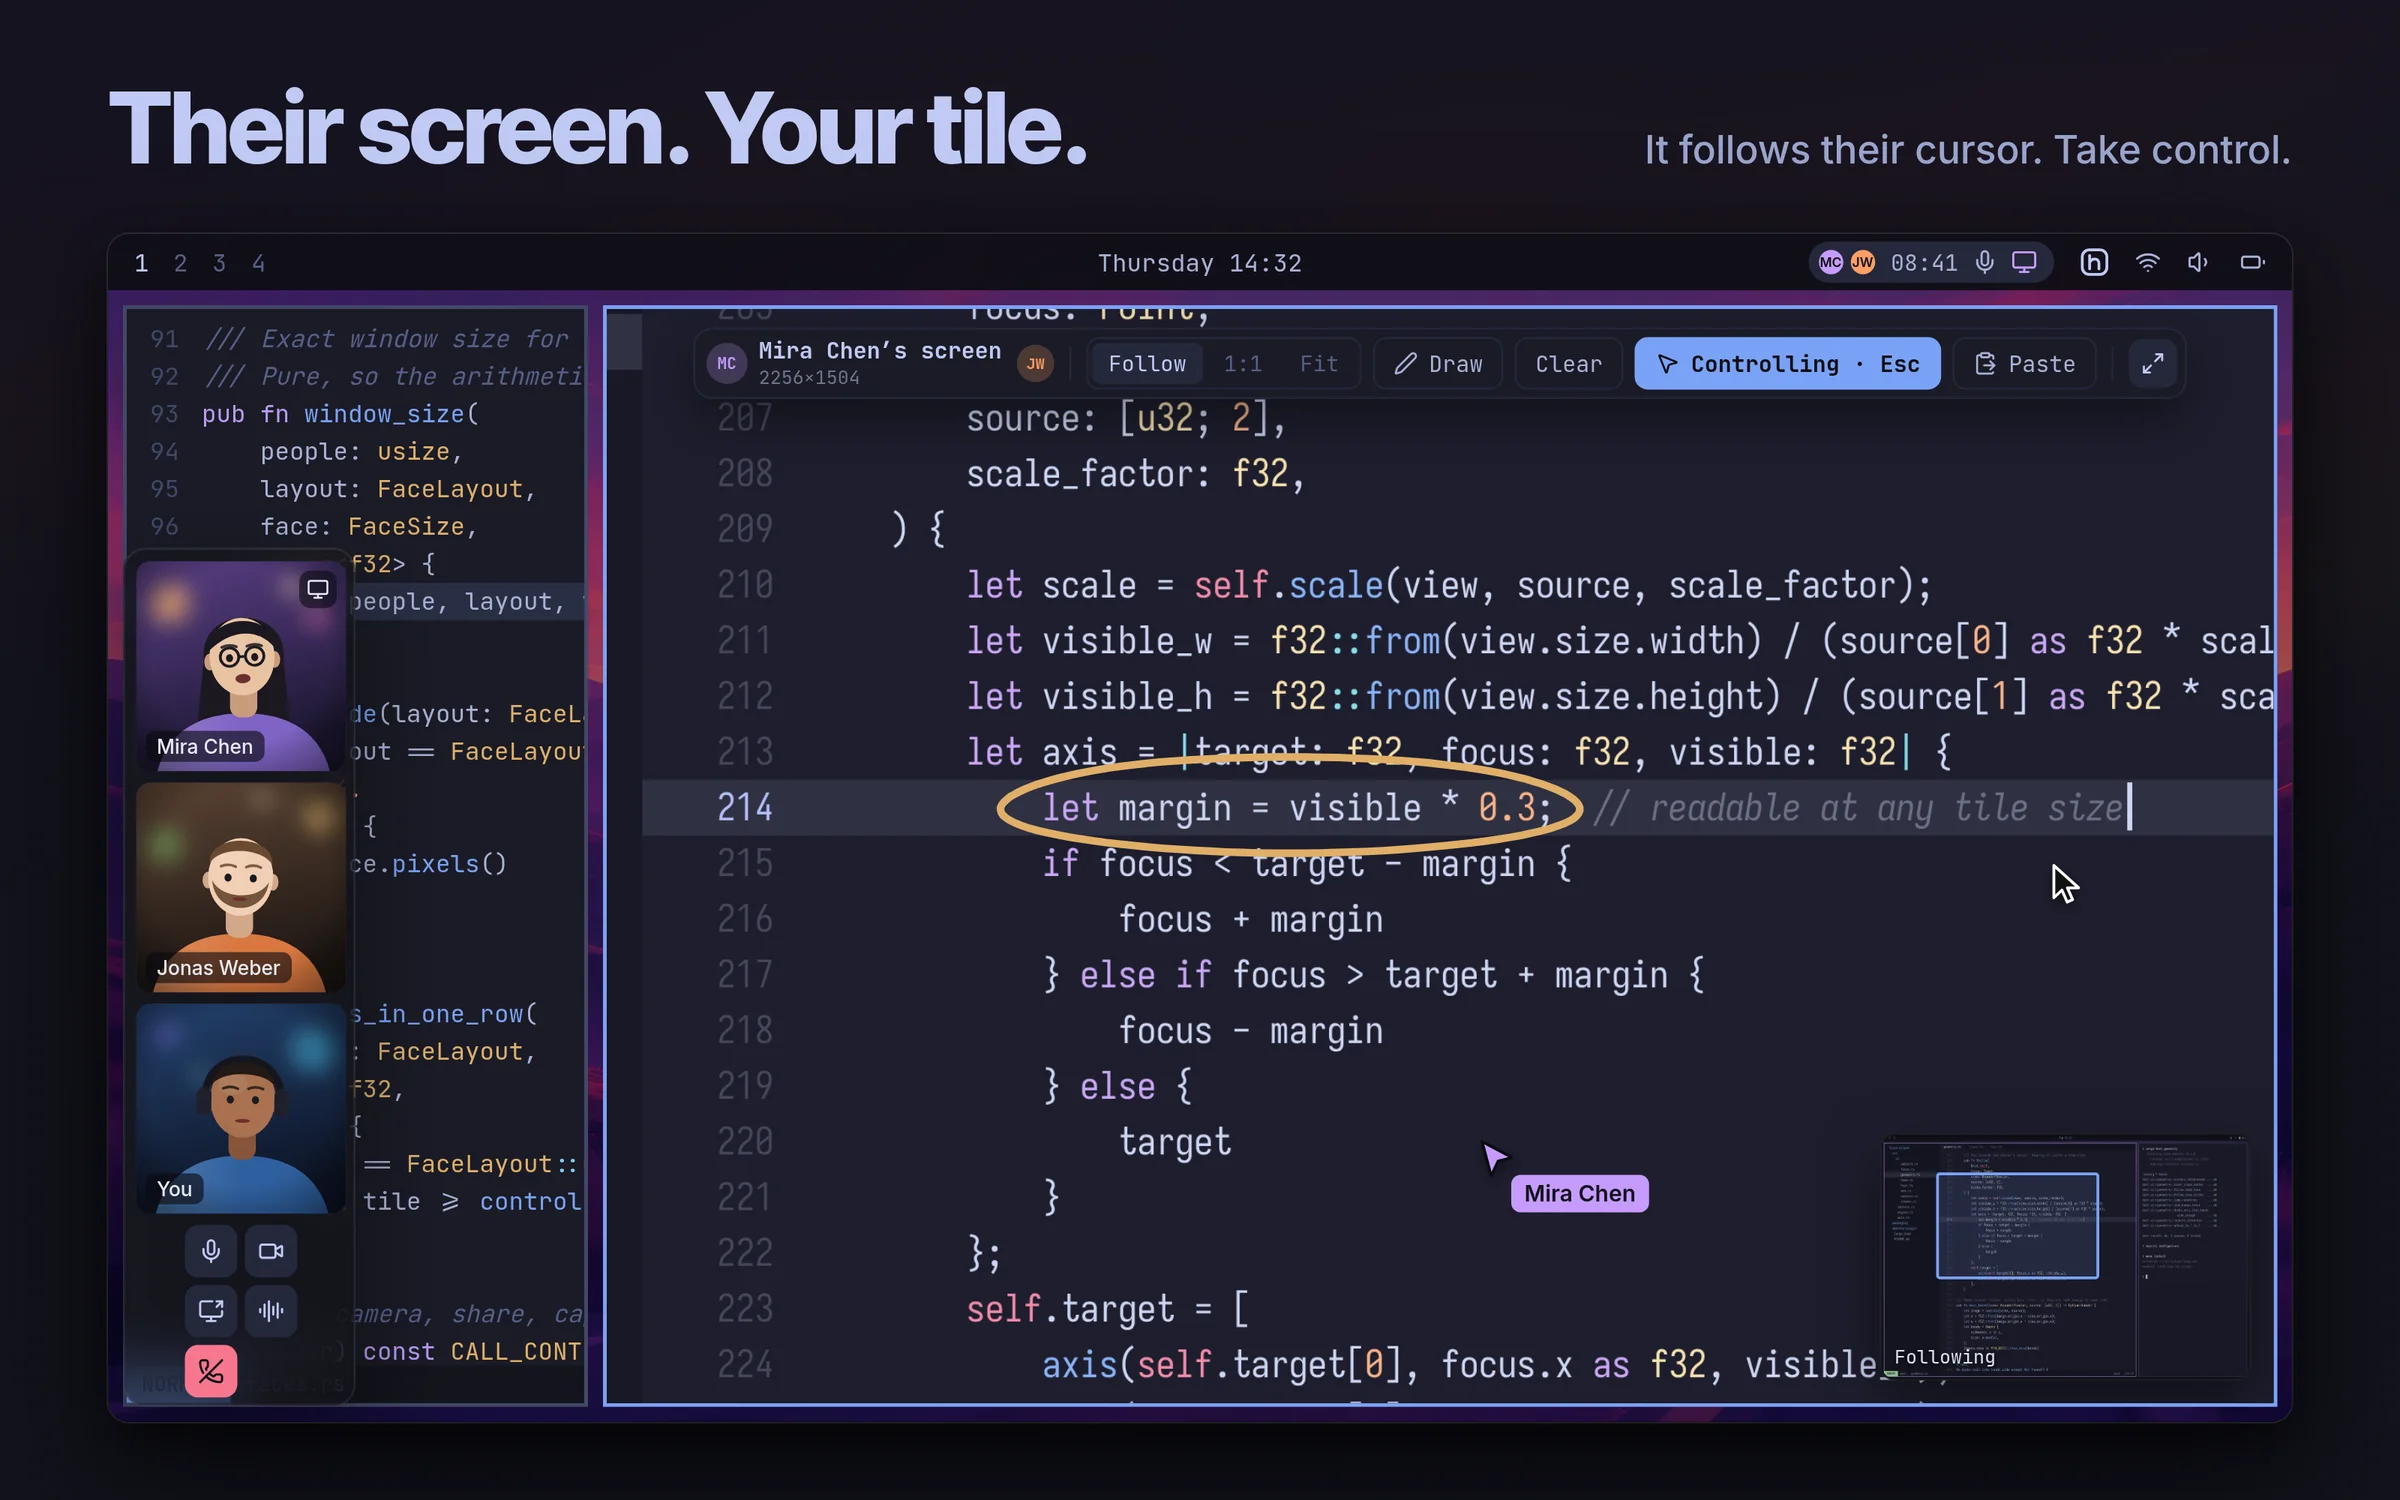This screenshot has width=2400, height=1500.
Task: Toggle the audio waveform option in call controls
Action: 271,1311
